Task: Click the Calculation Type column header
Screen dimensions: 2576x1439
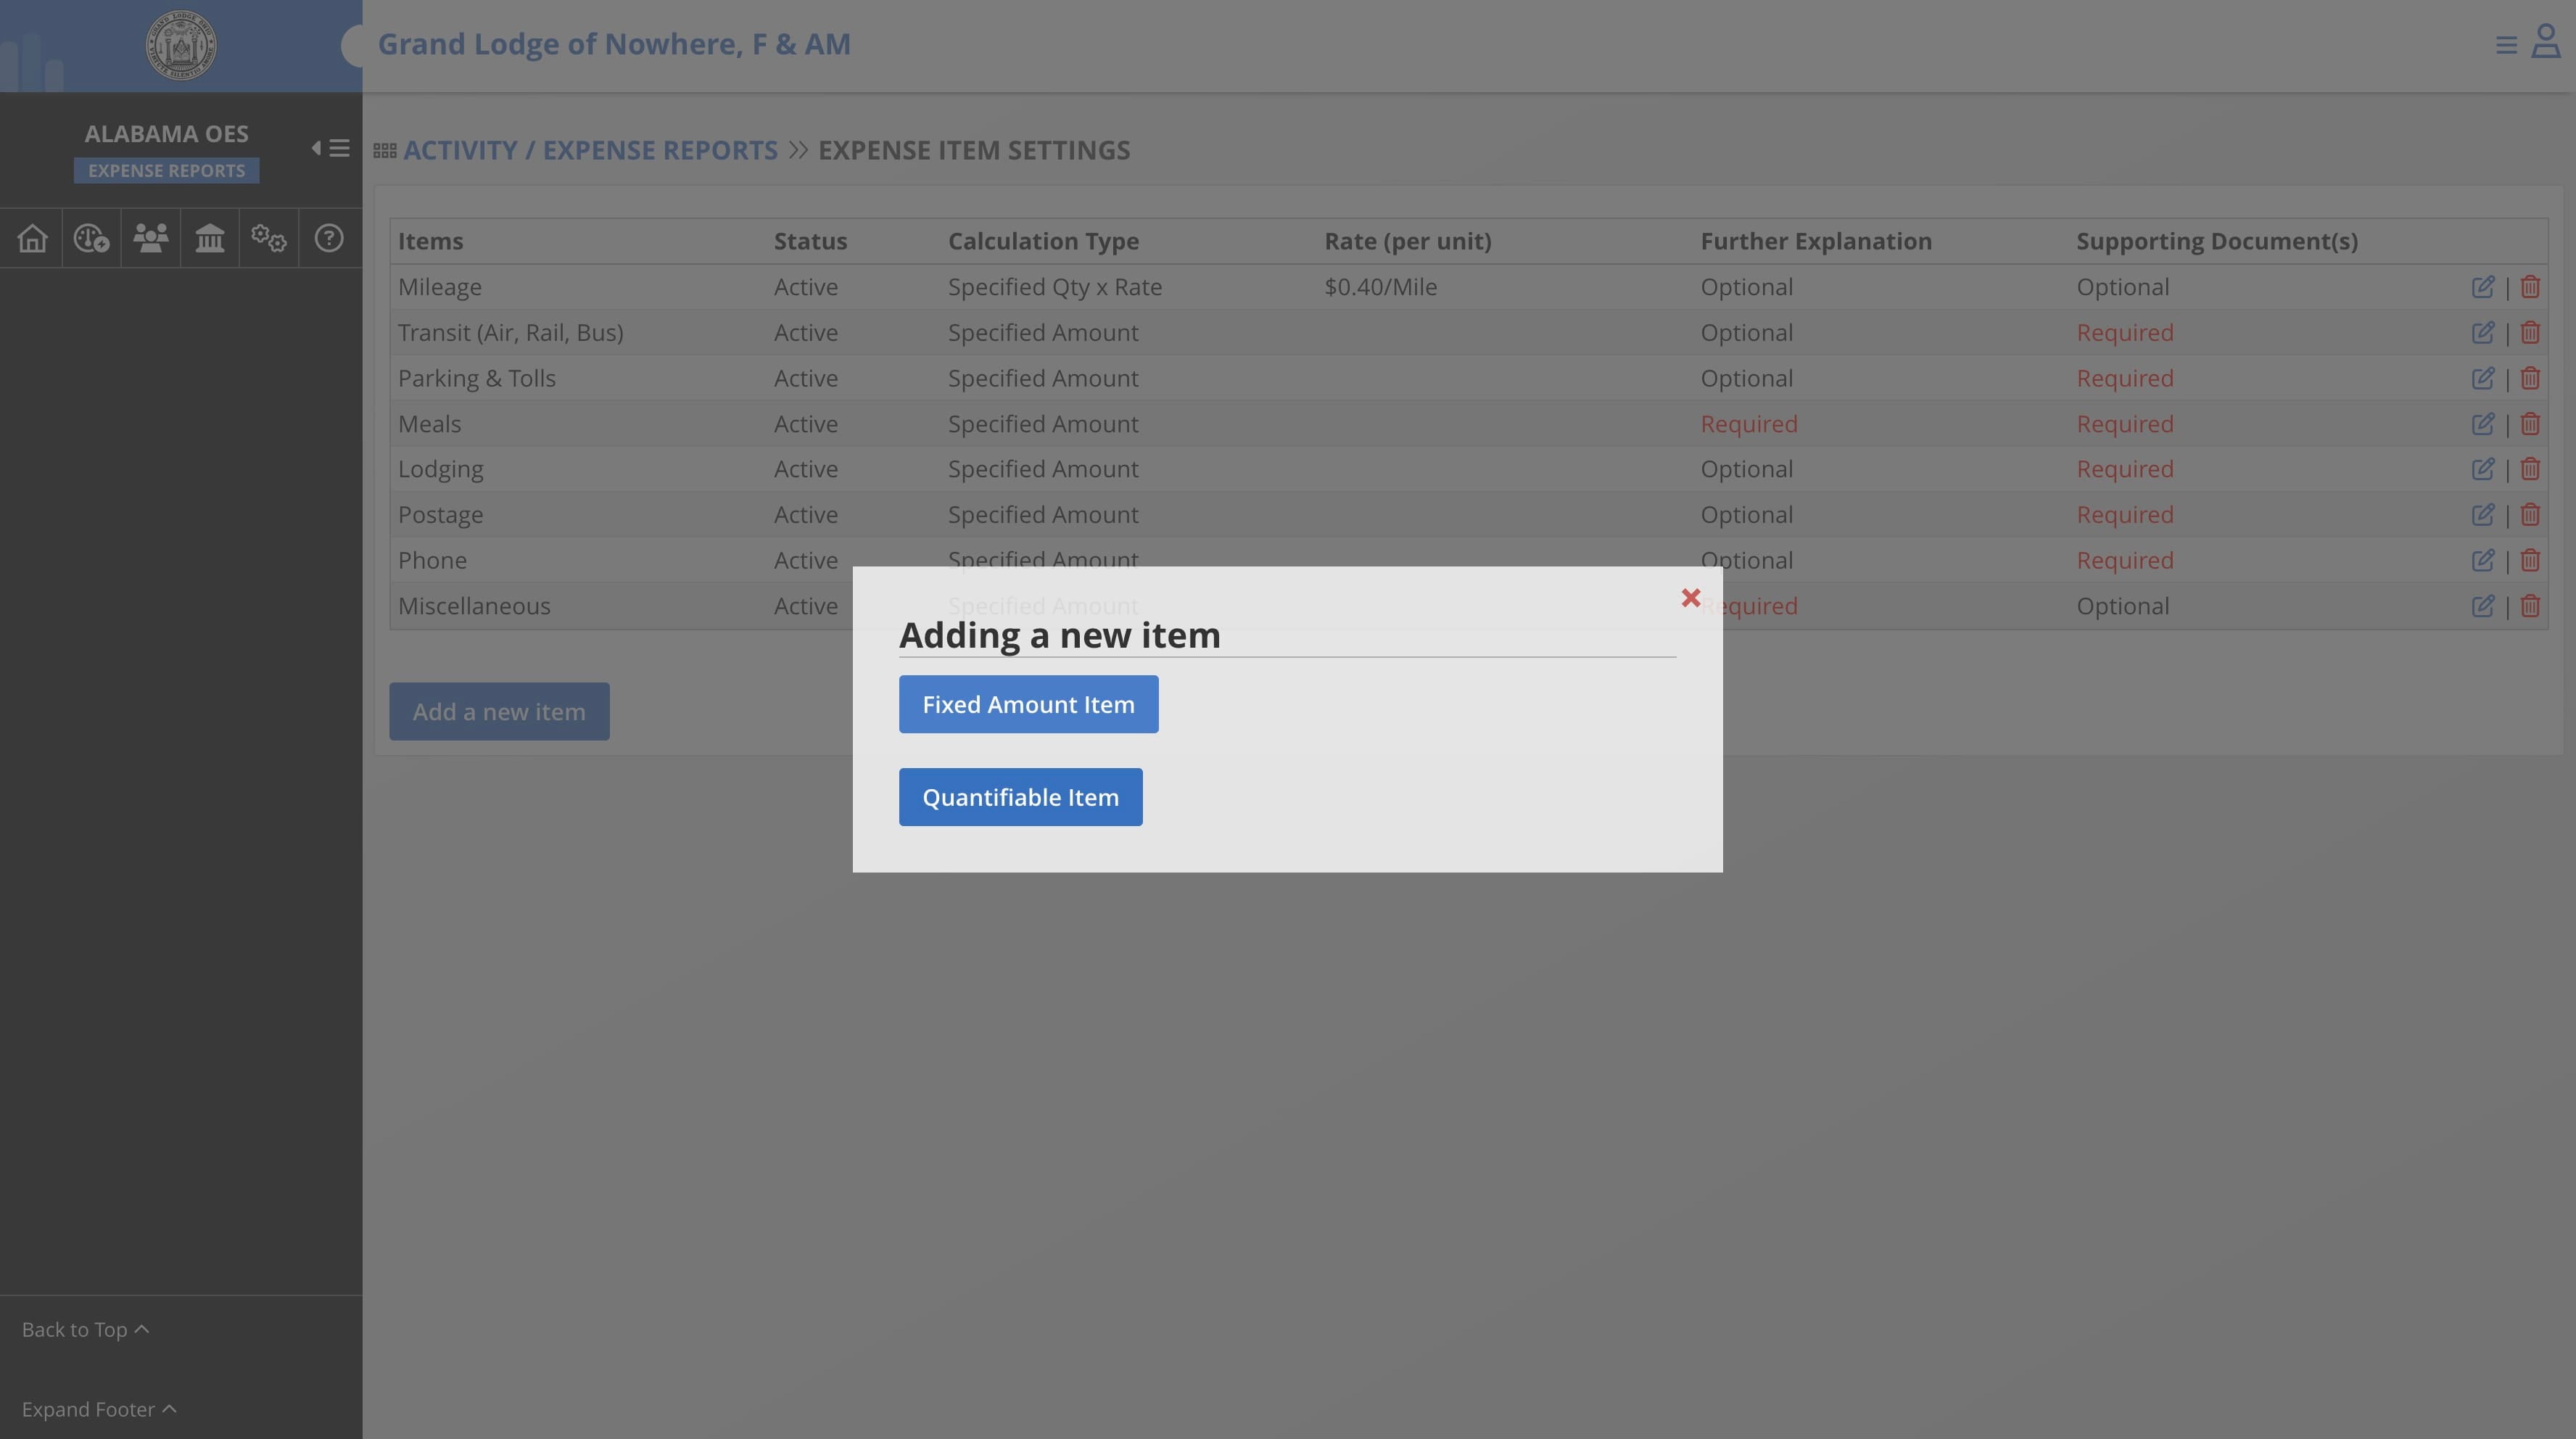Action: (x=1043, y=241)
